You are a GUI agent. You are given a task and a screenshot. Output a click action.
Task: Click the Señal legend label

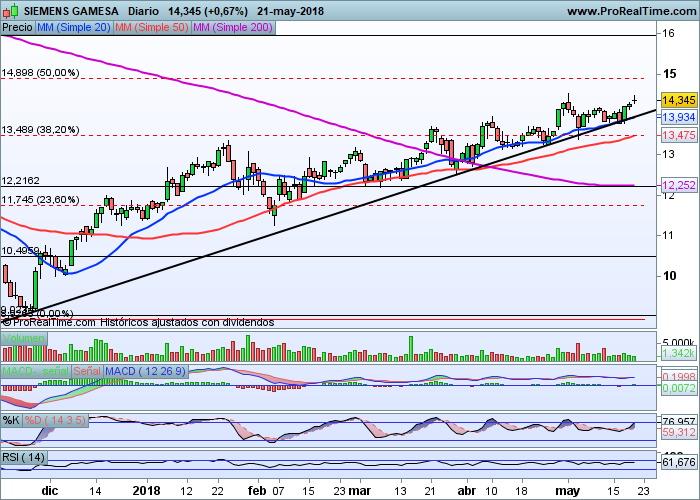[x=86, y=372]
